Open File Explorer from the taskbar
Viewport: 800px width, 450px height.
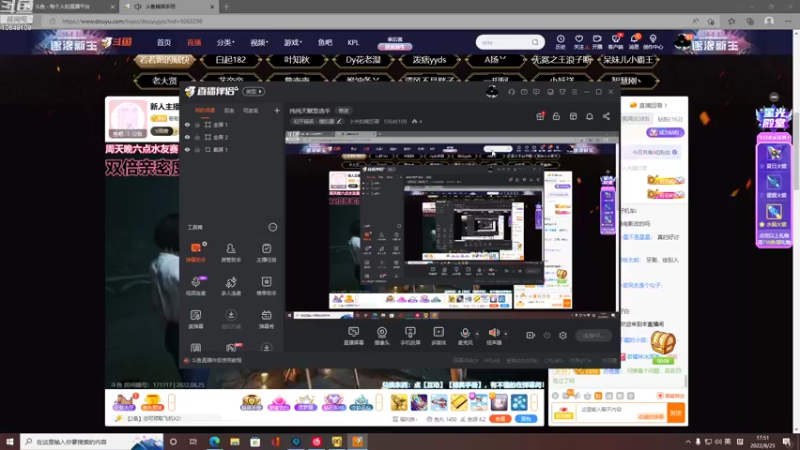(x=235, y=441)
